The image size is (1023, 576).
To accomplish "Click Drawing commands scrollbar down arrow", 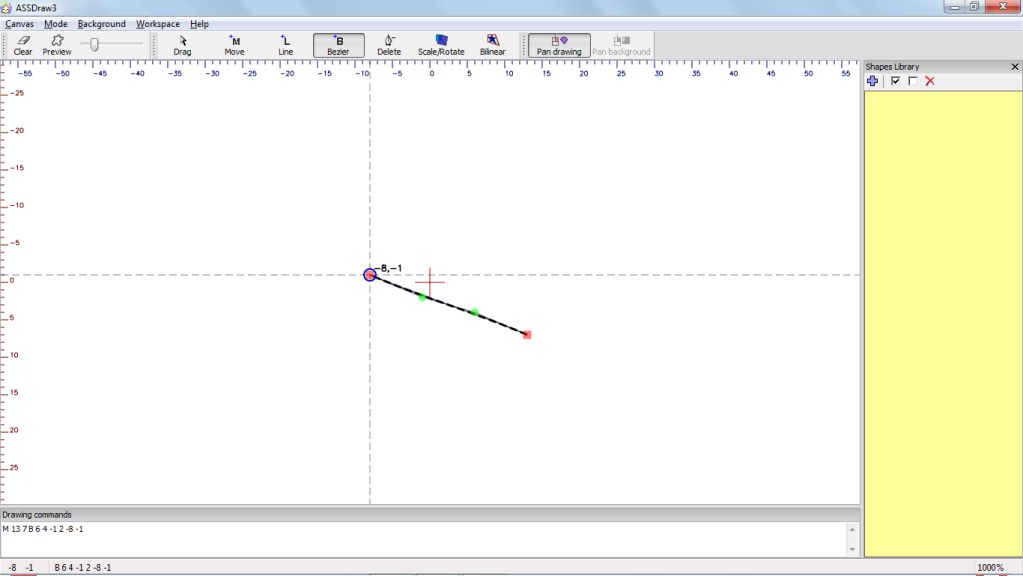I will tap(852, 549).
